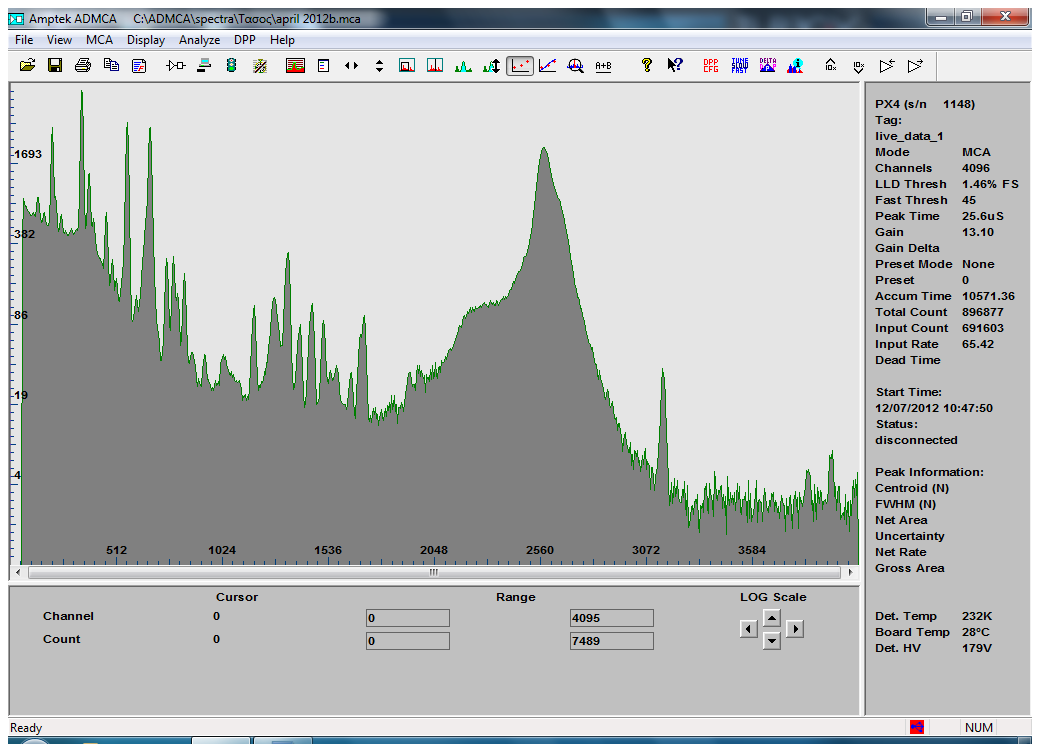Viewport: 1040px width, 744px height.
Task: Open the DPP menu
Action: point(245,40)
